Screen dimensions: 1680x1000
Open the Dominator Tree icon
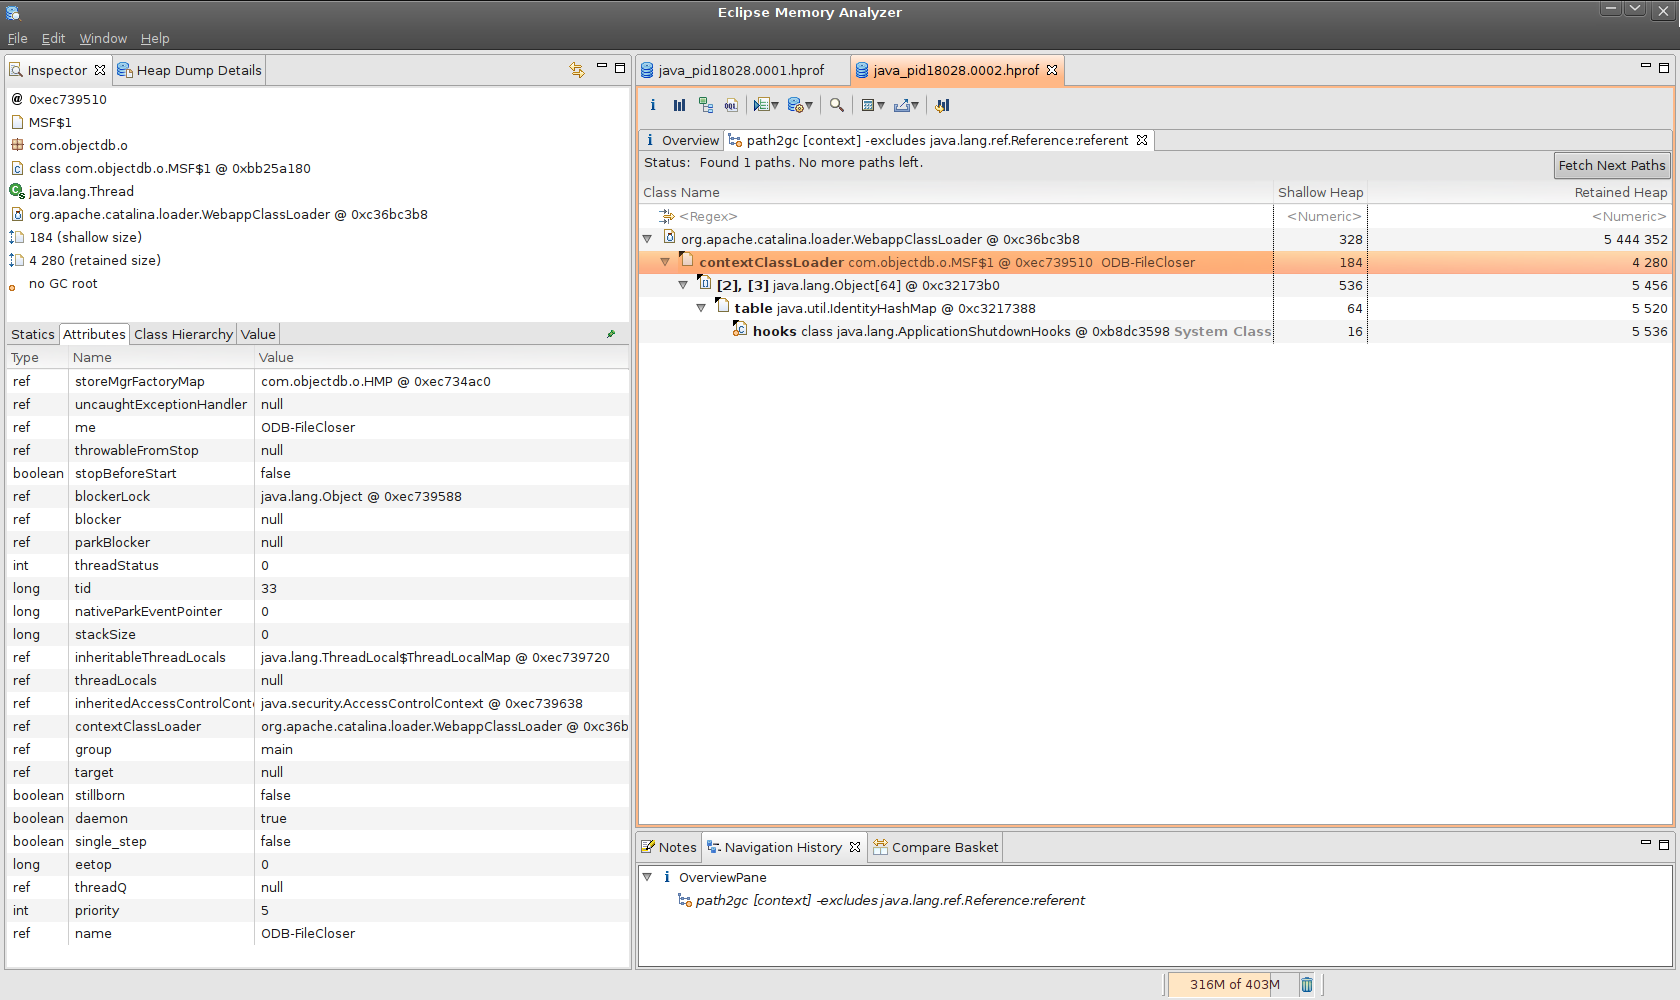point(706,105)
